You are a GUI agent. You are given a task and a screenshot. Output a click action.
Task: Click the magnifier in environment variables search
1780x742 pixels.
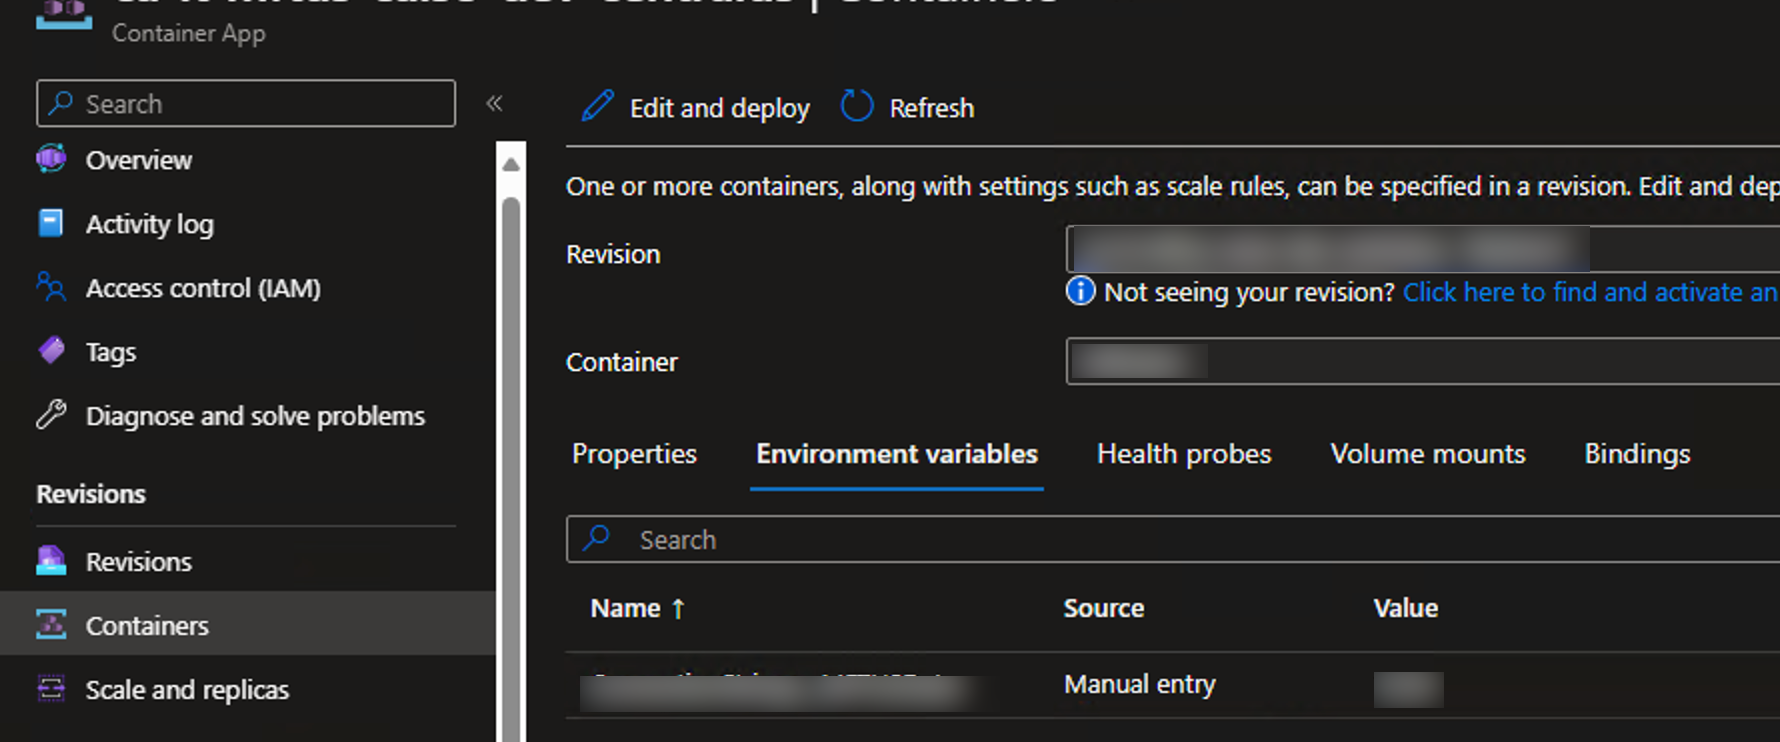(597, 538)
